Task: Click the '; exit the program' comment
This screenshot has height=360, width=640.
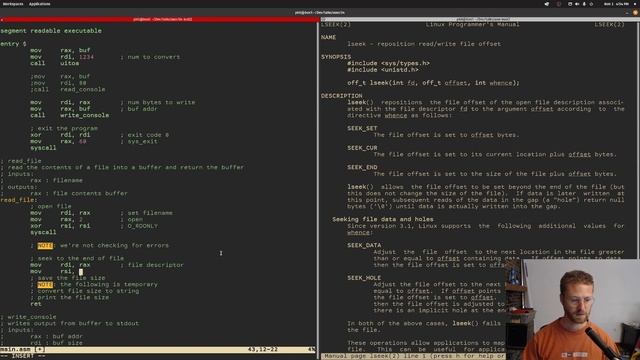Action: tap(64, 128)
